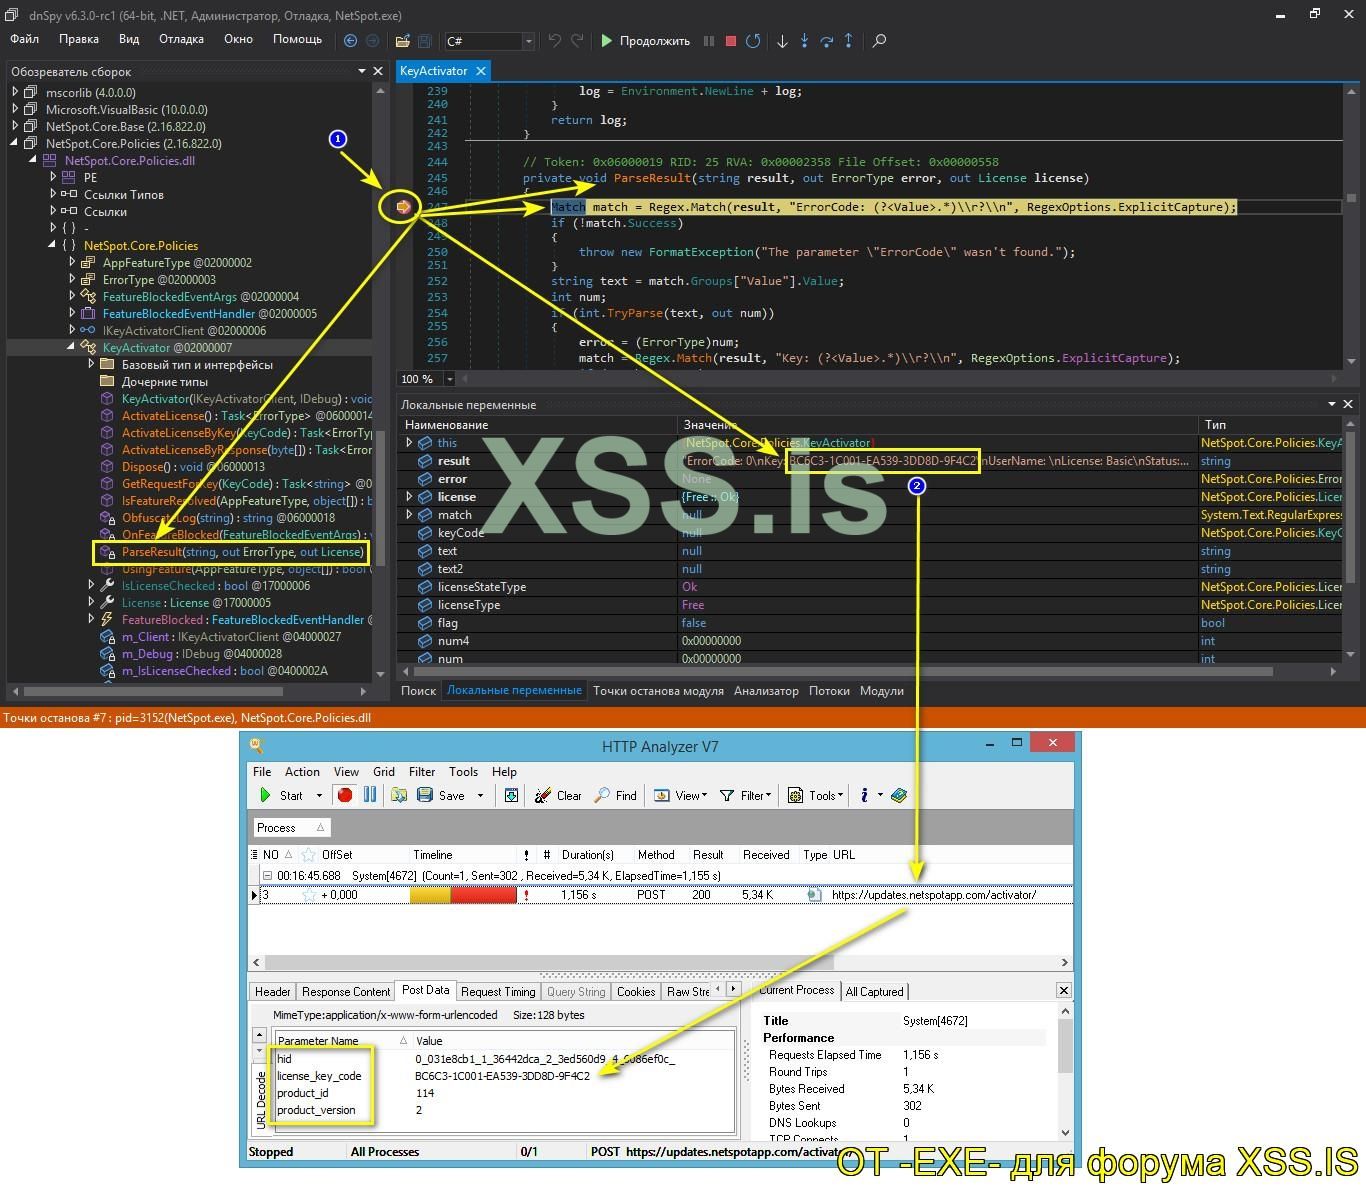
Task: Switch to the Request Timing tab
Action: click(x=498, y=992)
